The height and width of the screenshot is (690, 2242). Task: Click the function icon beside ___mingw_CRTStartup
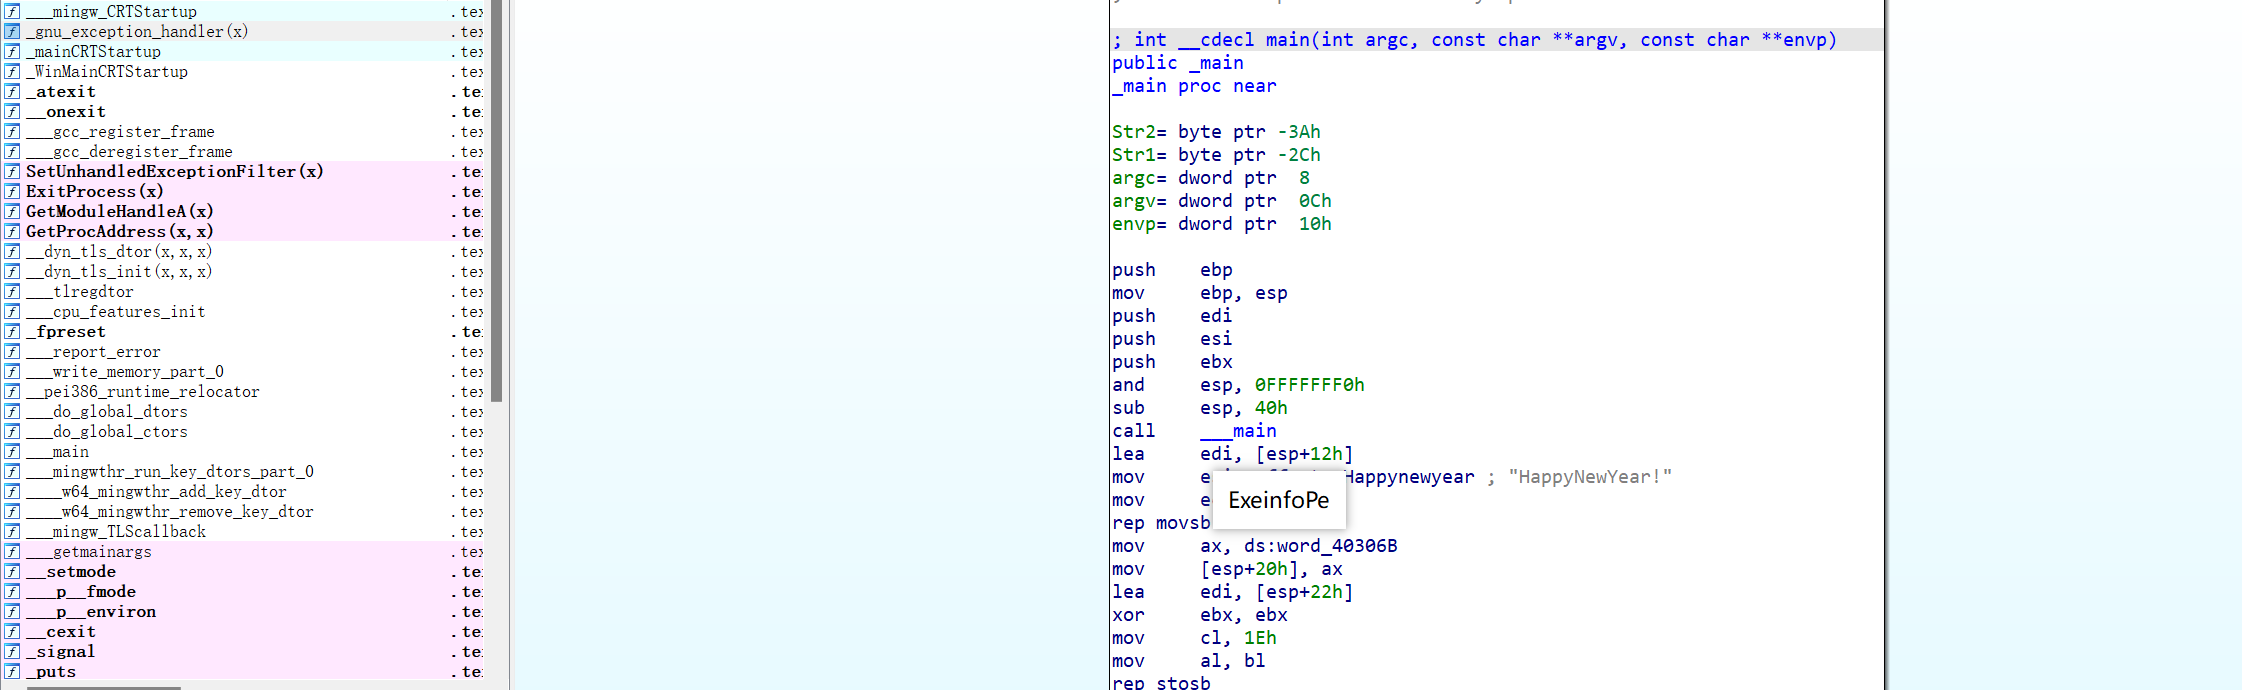[12, 12]
